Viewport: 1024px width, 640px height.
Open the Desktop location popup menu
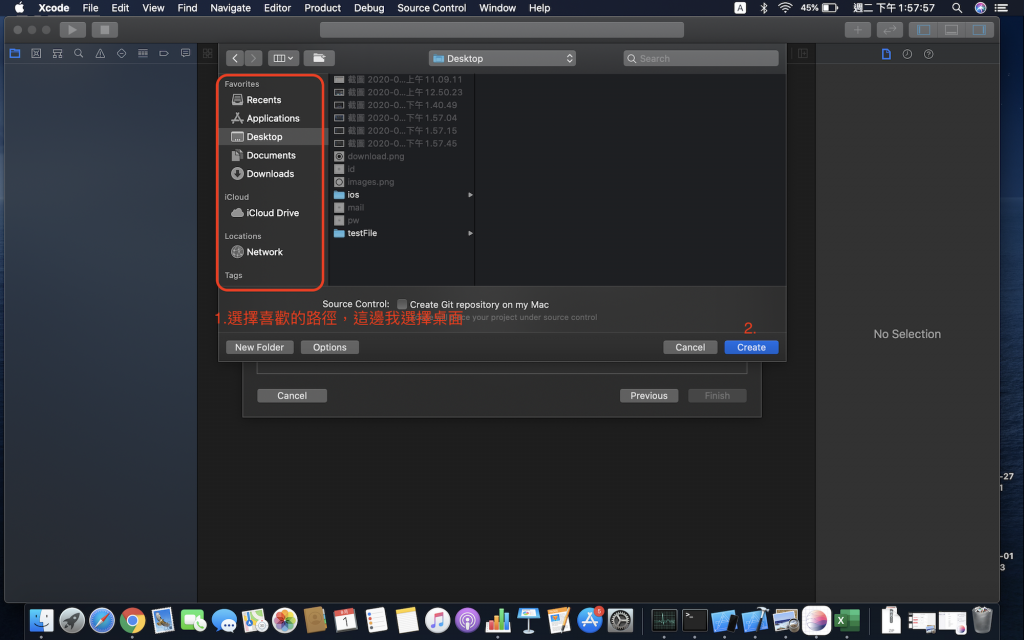[x=502, y=58]
